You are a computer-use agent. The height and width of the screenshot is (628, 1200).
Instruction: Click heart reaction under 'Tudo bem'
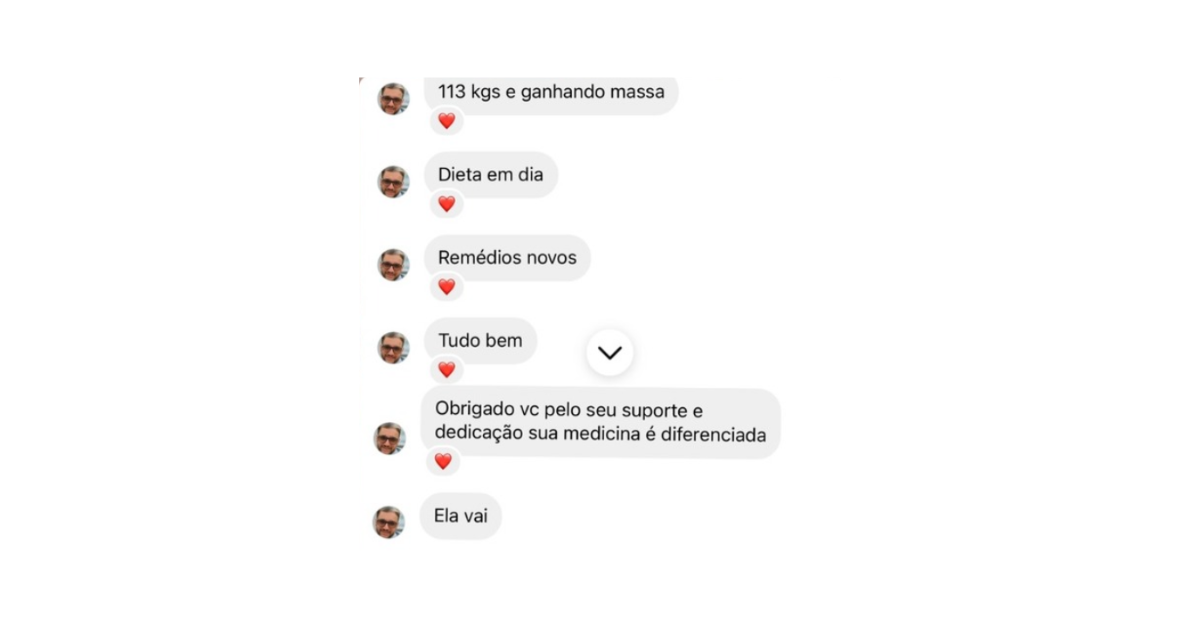click(446, 370)
